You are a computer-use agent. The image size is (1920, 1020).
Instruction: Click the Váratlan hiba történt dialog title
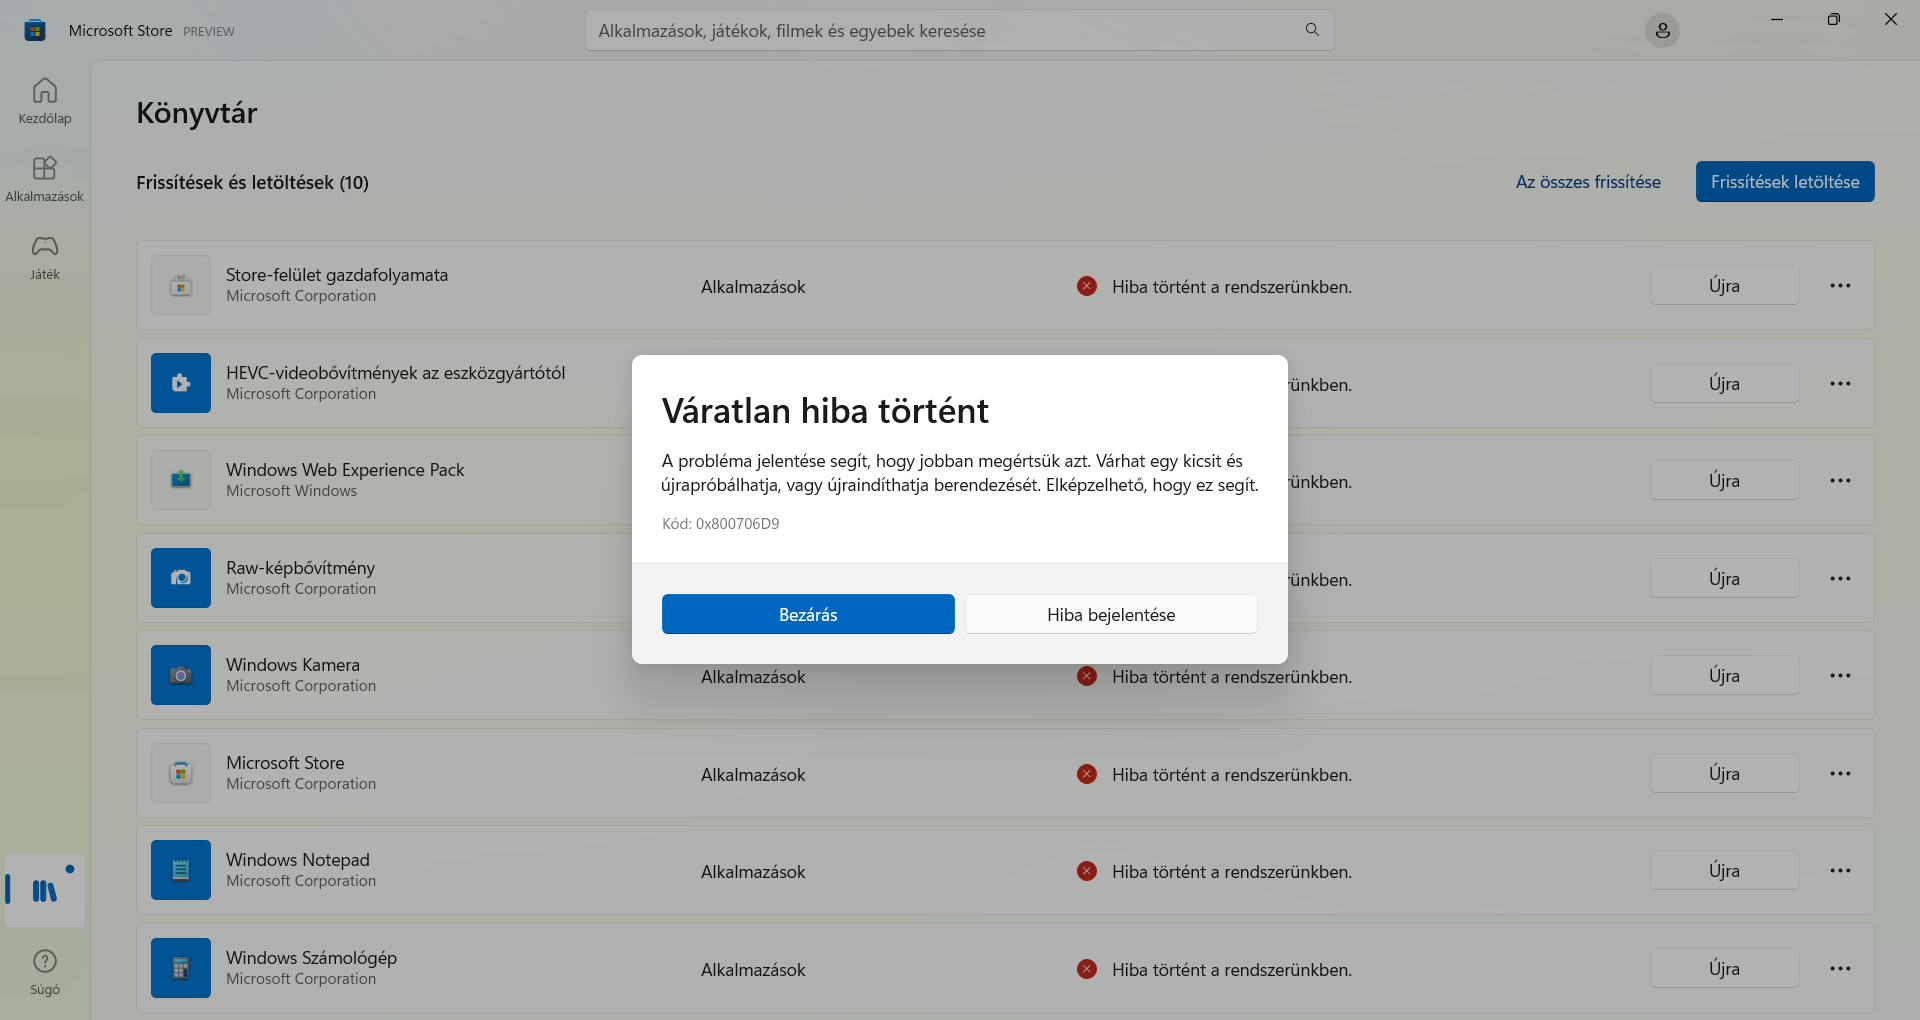825,410
